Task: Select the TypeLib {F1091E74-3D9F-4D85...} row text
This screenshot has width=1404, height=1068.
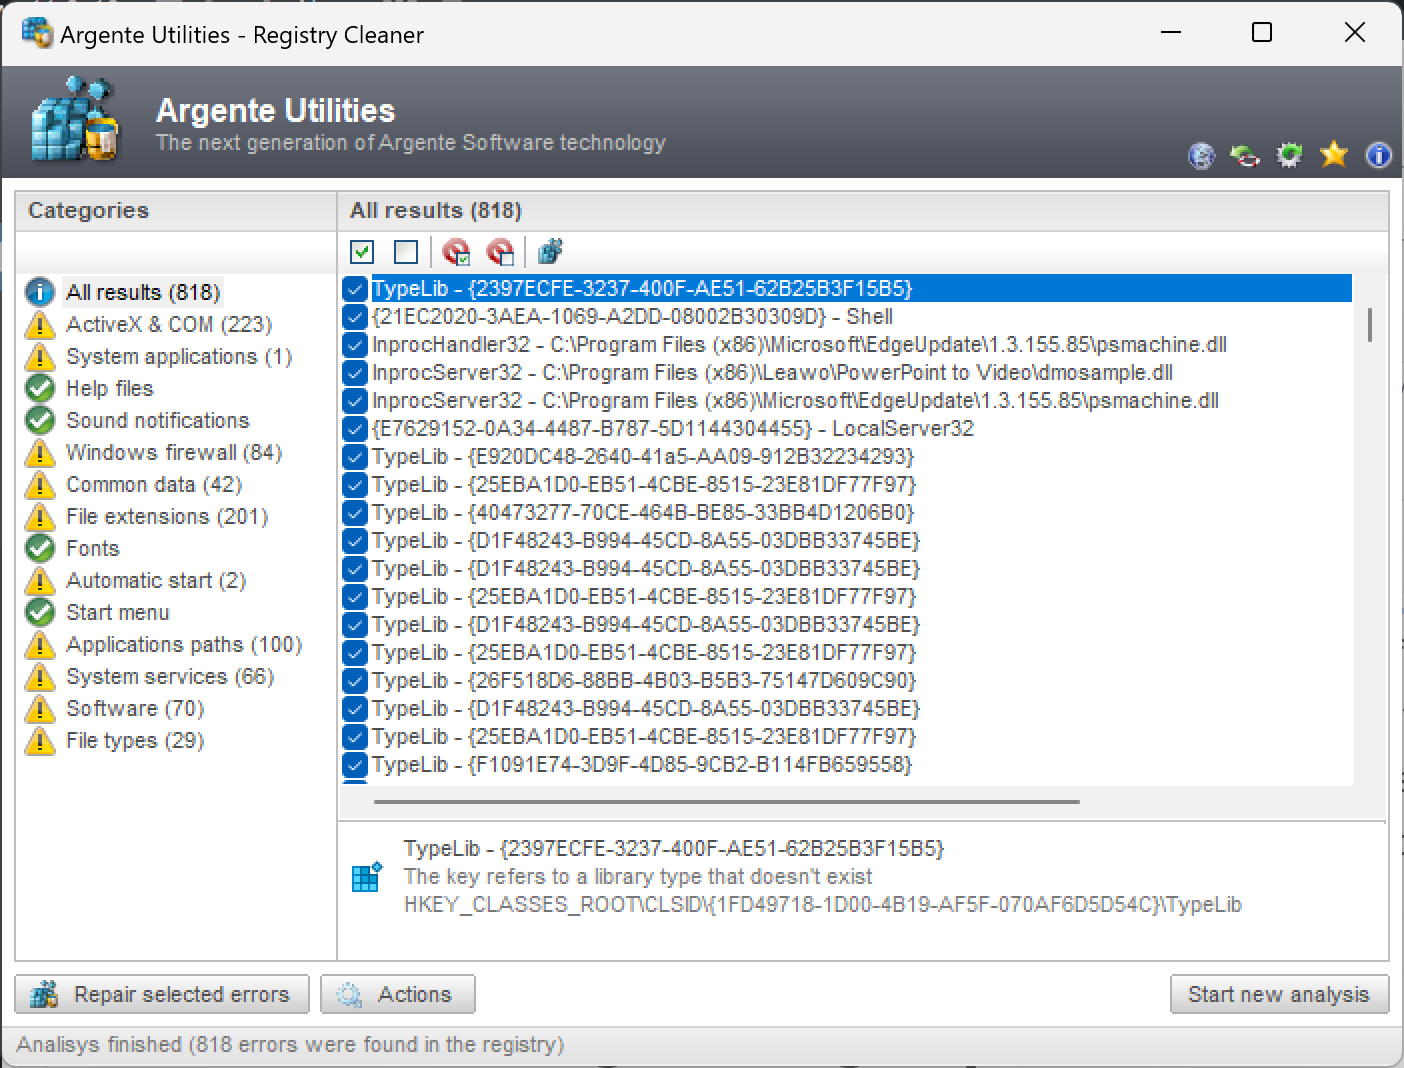Action: coord(642,765)
